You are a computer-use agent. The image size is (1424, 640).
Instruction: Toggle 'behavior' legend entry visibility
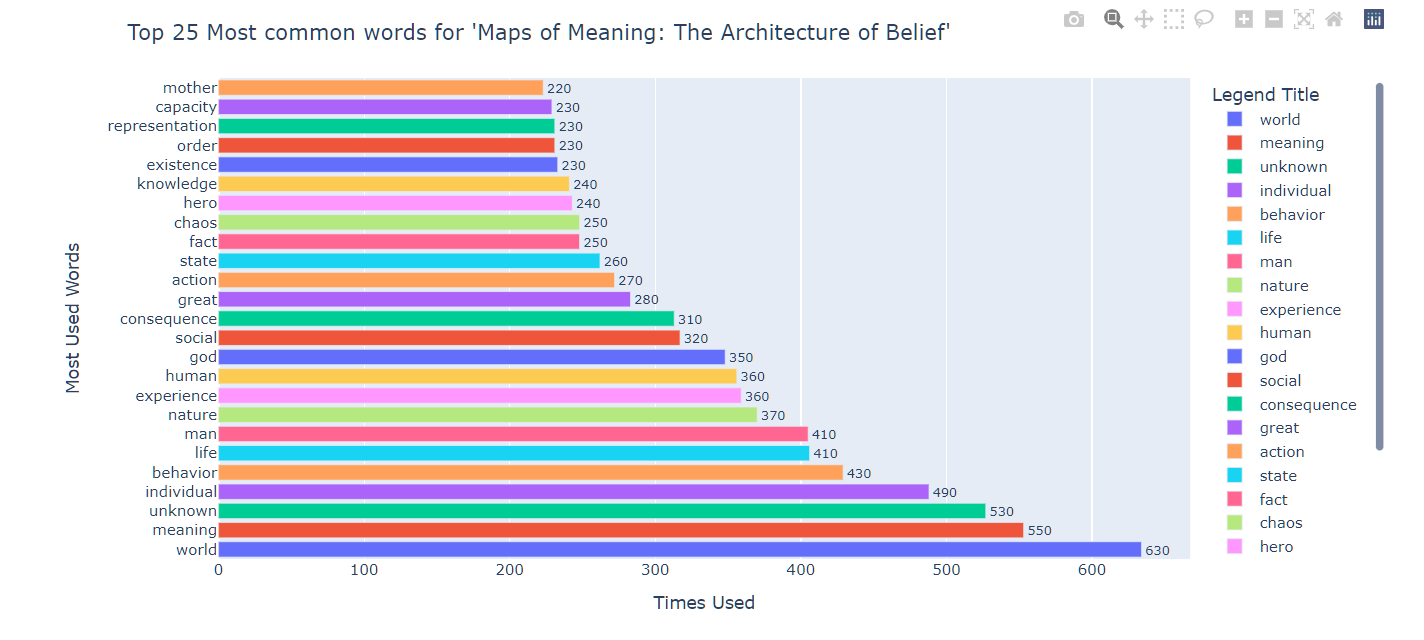click(x=1291, y=215)
